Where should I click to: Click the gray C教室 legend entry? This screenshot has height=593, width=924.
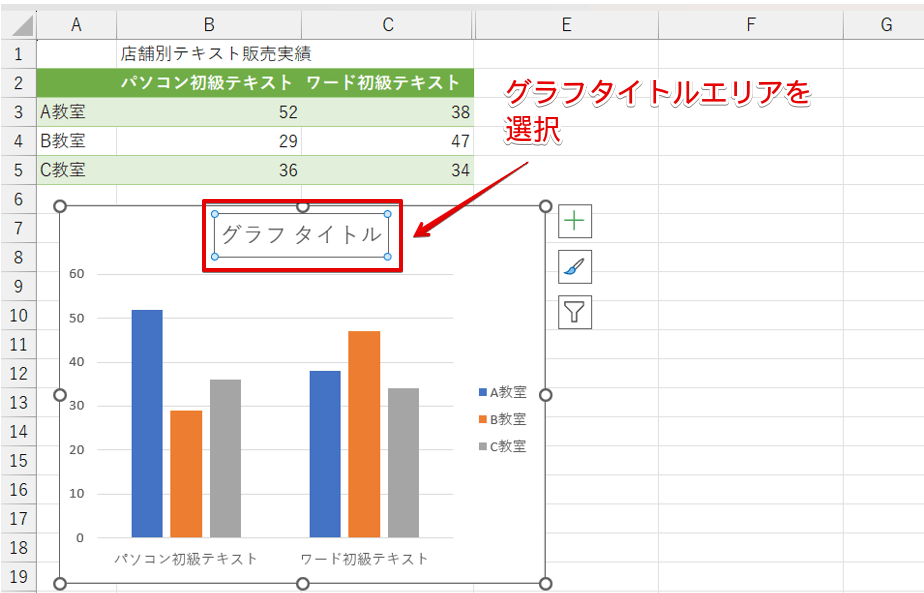coord(503,446)
